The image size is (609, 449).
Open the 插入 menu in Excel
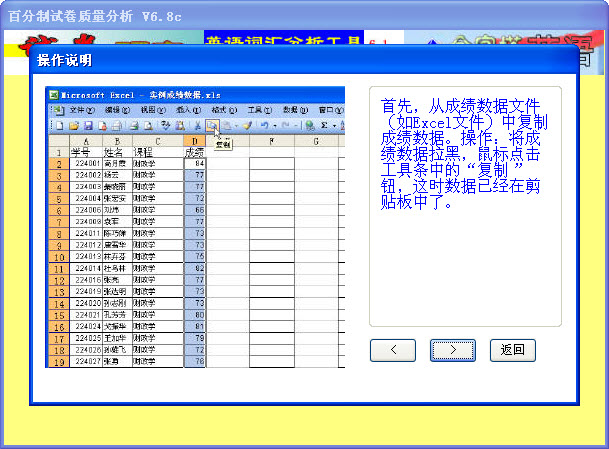[188, 110]
